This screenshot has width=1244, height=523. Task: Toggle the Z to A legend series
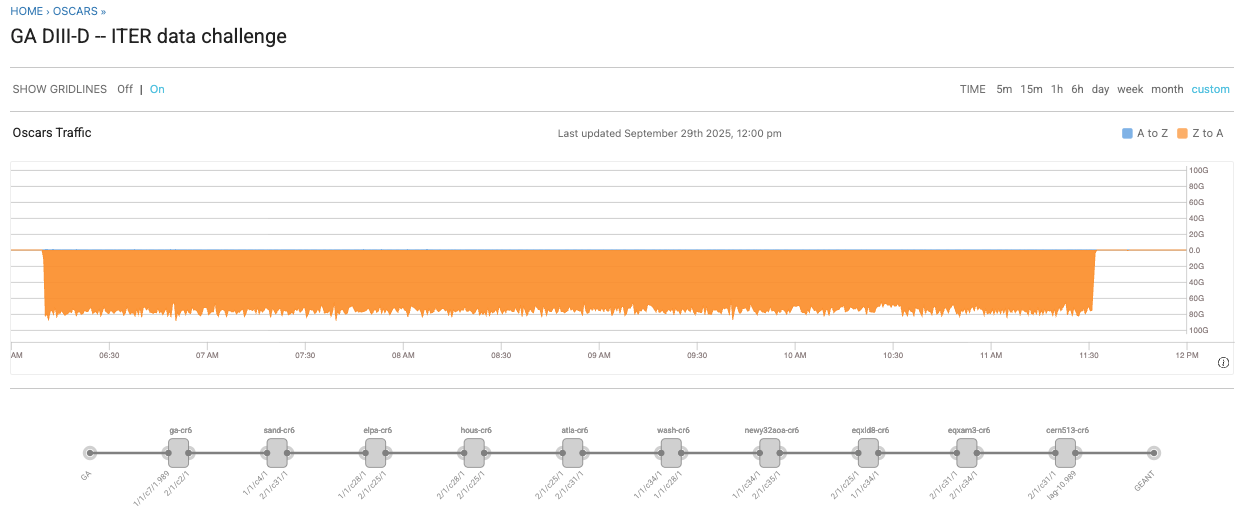click(x=1200, y=133)
